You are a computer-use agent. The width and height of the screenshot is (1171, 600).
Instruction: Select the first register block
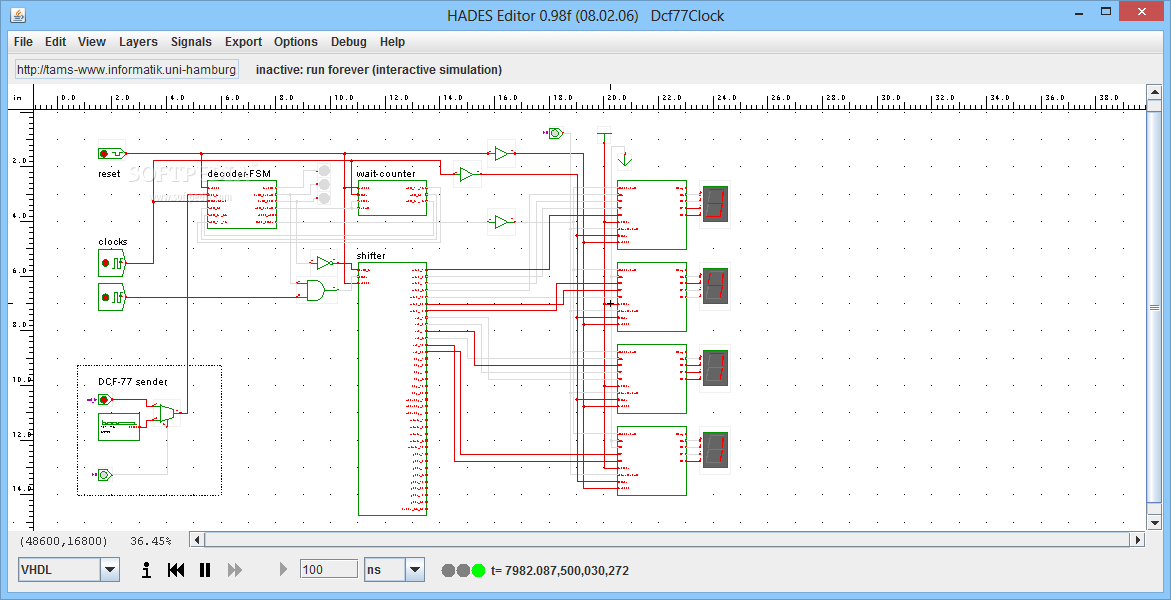tap(652, 214)
